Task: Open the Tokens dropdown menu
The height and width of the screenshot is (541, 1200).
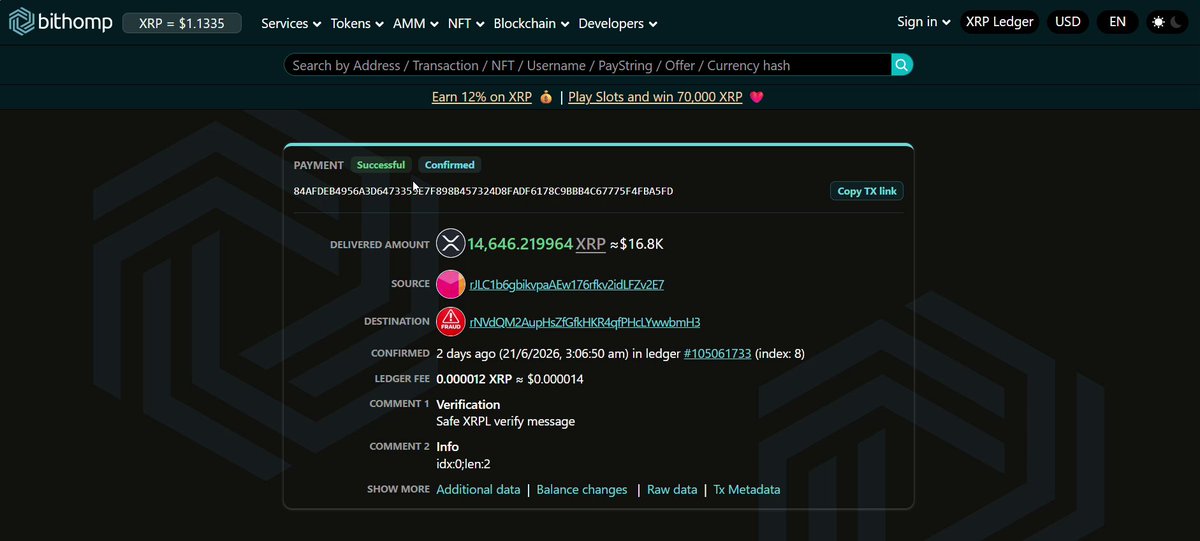Action: point(358,23)
